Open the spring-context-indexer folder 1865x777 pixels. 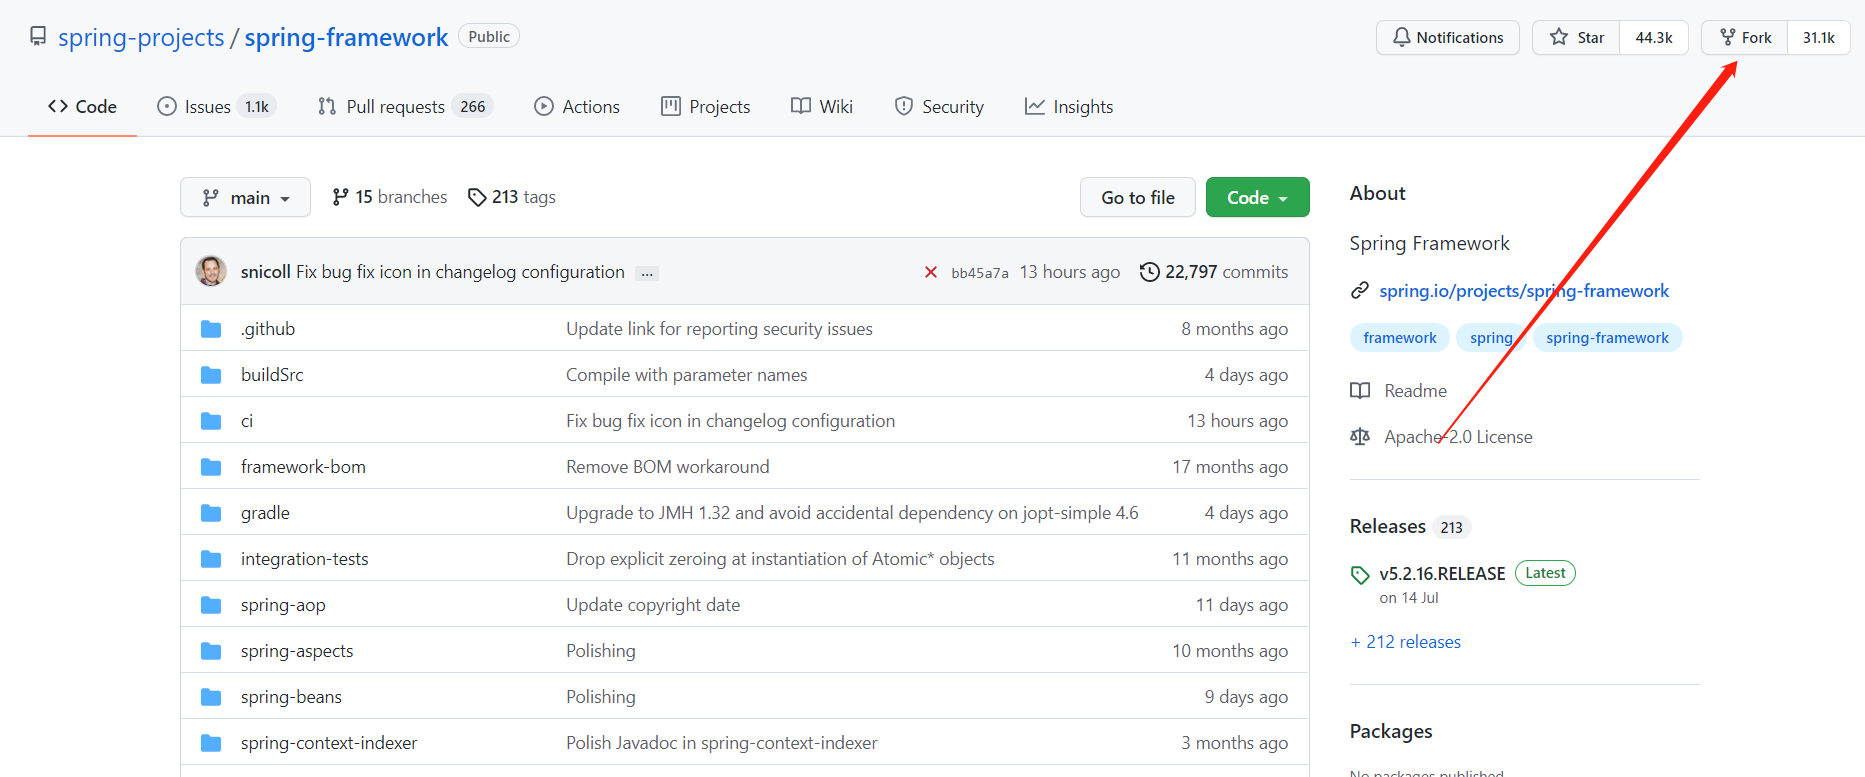(x=329, y=742)
